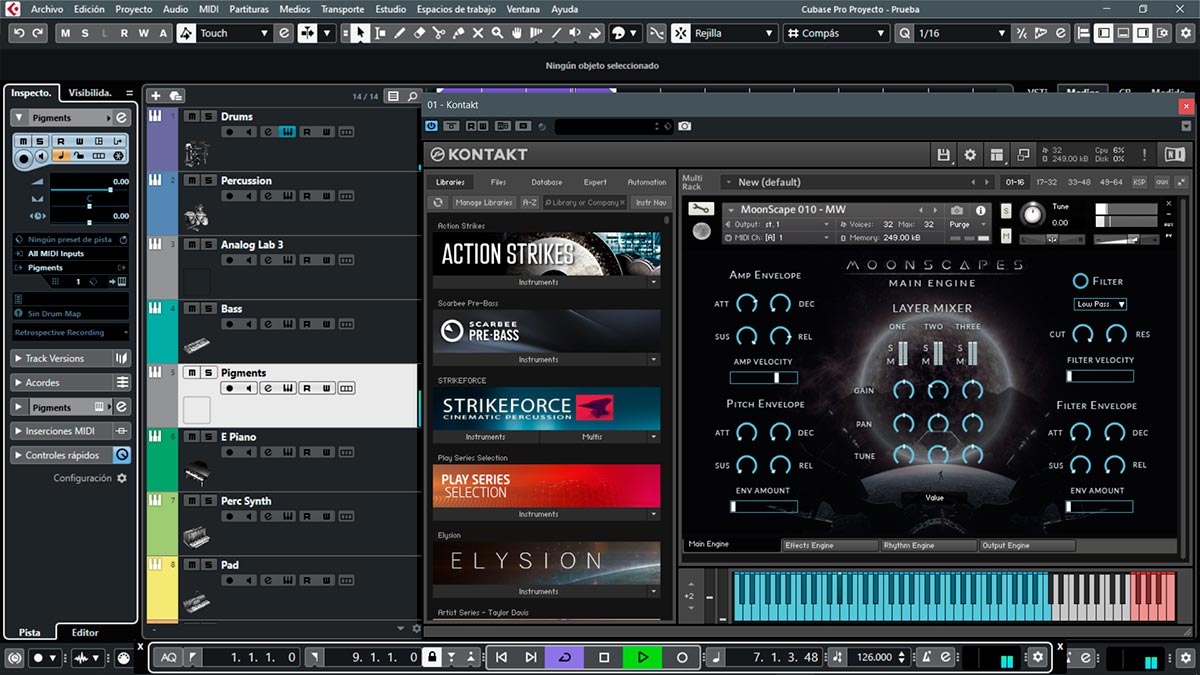Click the Library or Company search field
The height and width of the screenshot is (675, 1200).
(585, 203)
